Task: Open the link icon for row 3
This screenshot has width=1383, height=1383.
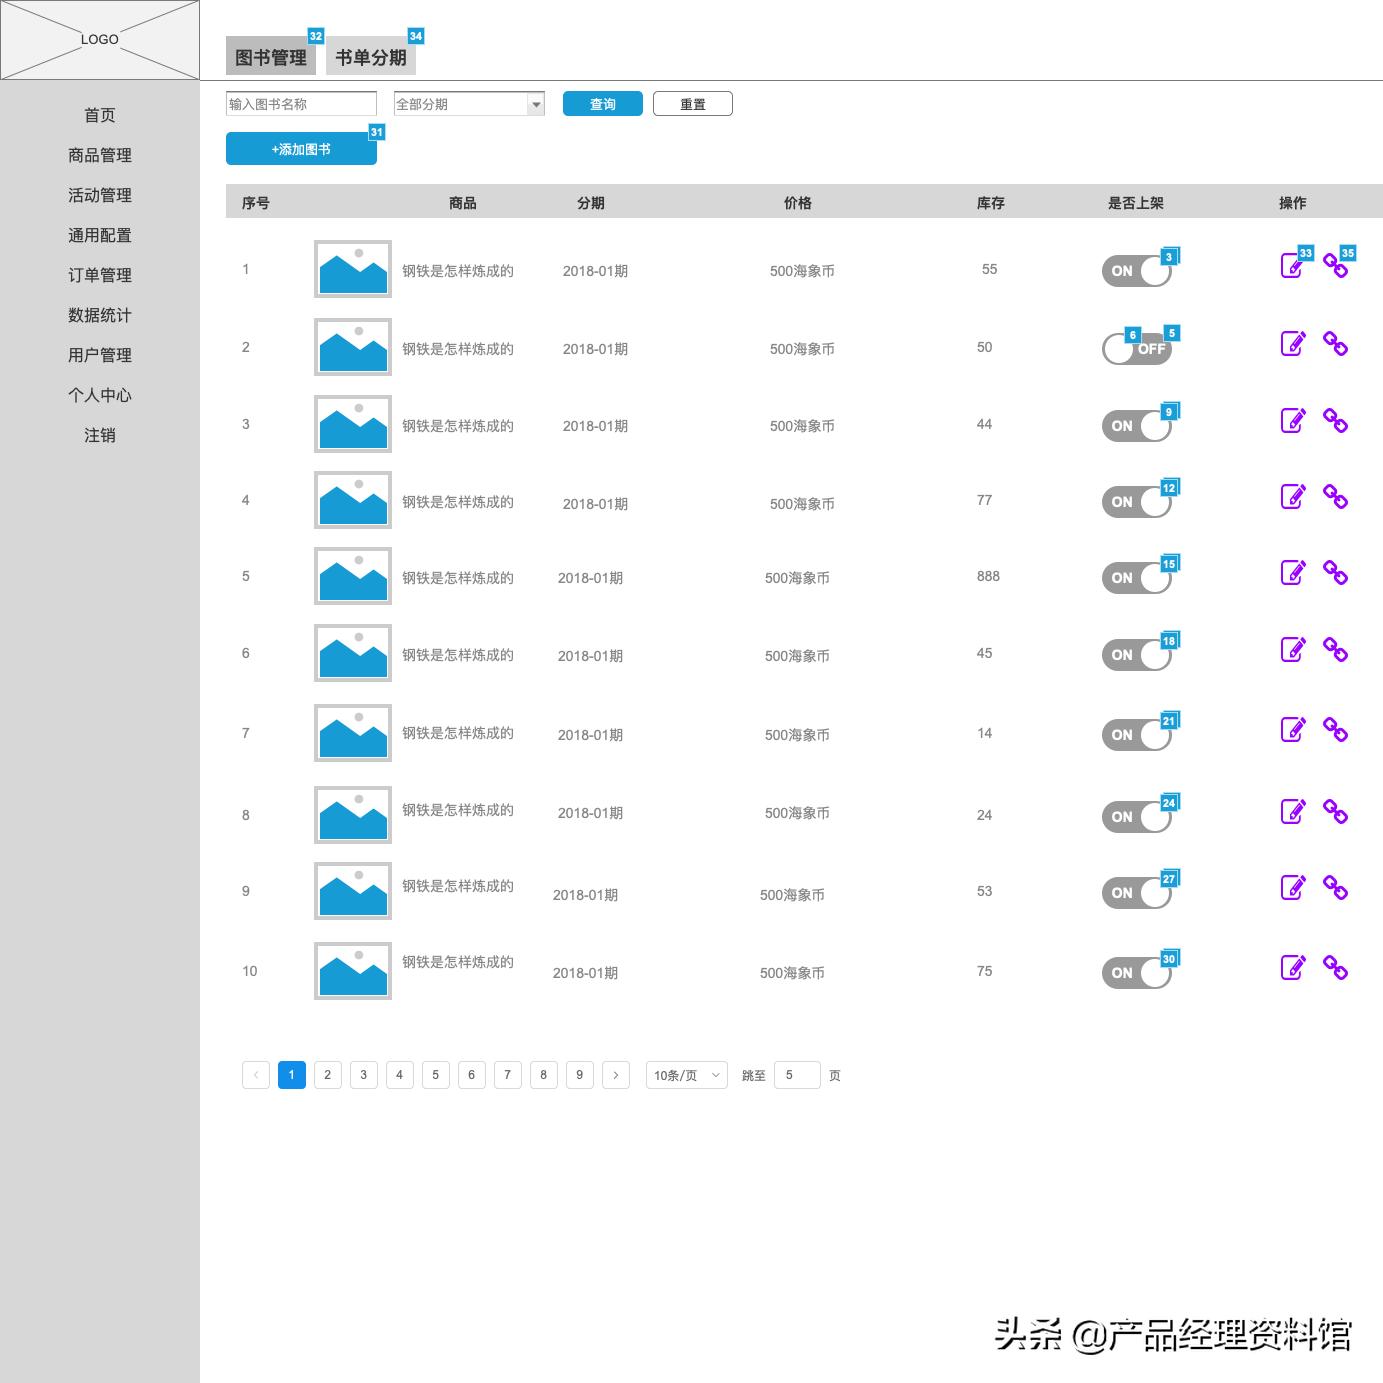Action: pos(1337,421)
